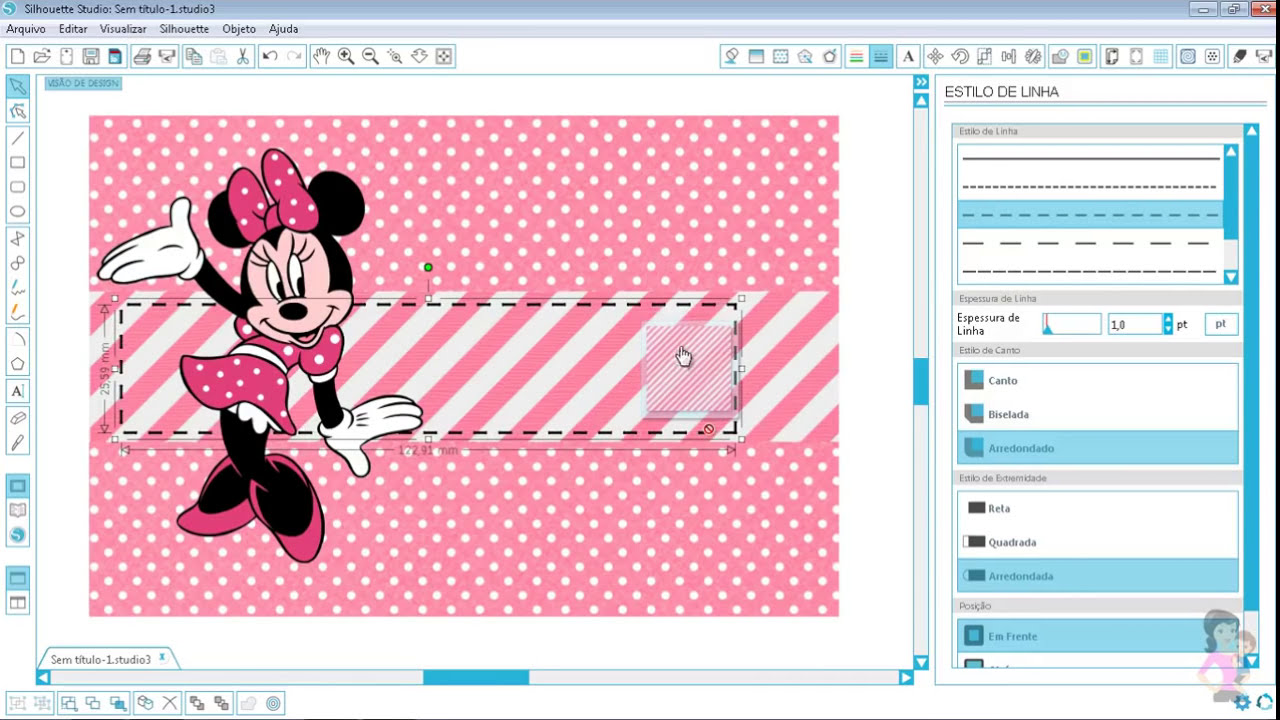Open the Editar menu

(x=73, y=29)
